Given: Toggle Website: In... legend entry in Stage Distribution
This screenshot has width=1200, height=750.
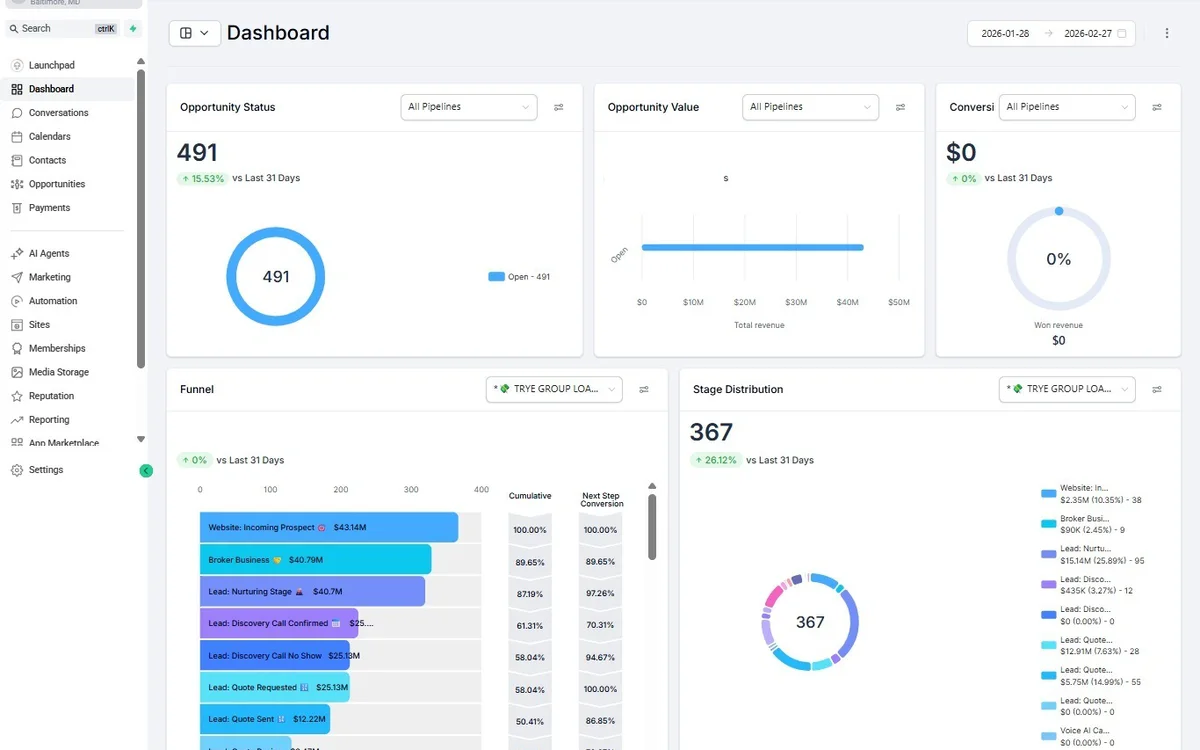Looking at the screenshot, I should pos(1093,494).
